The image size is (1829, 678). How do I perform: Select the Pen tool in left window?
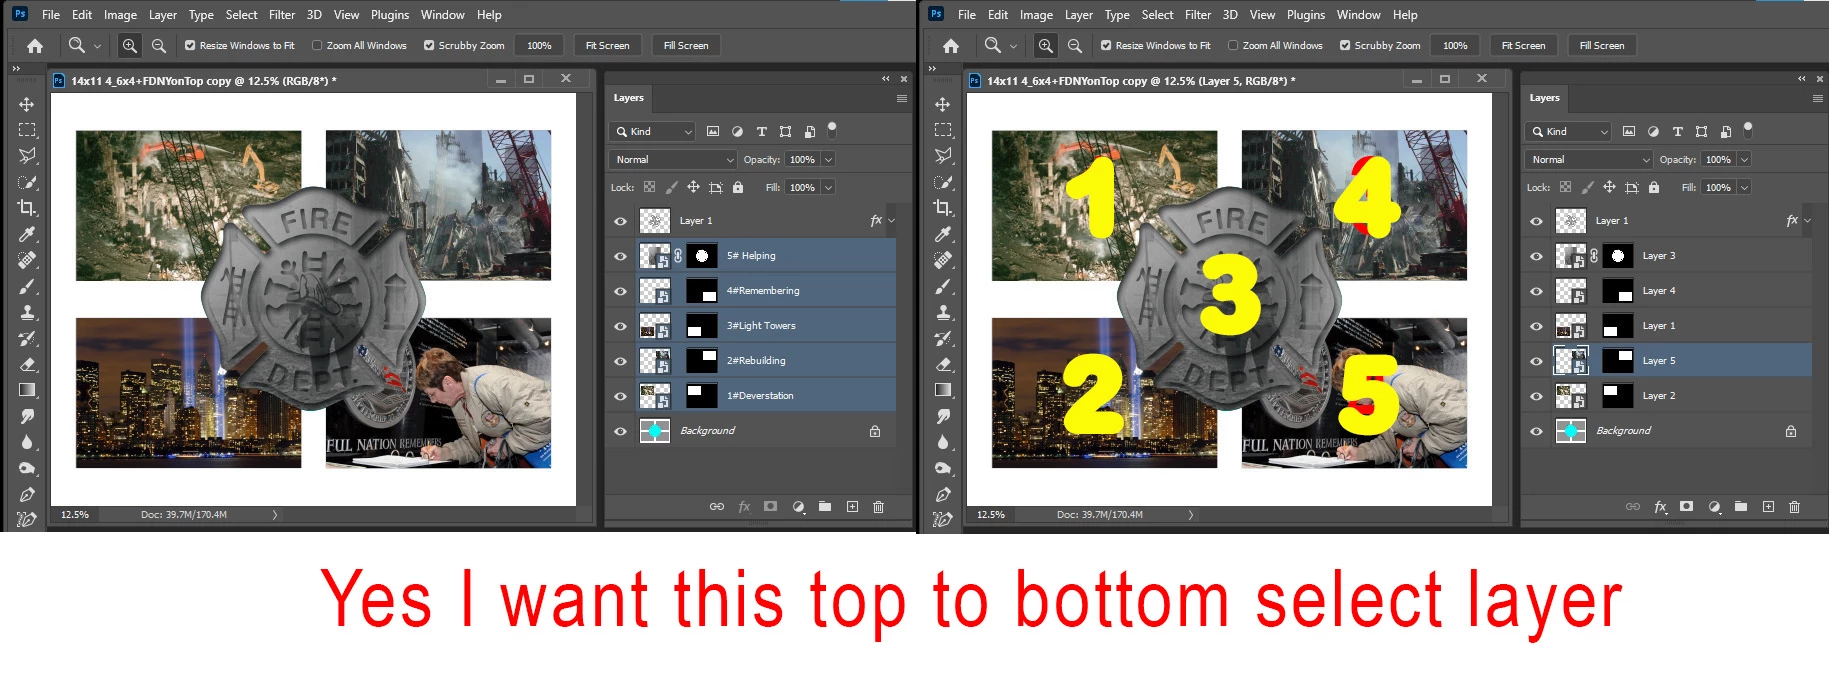(x=27, y=494)
